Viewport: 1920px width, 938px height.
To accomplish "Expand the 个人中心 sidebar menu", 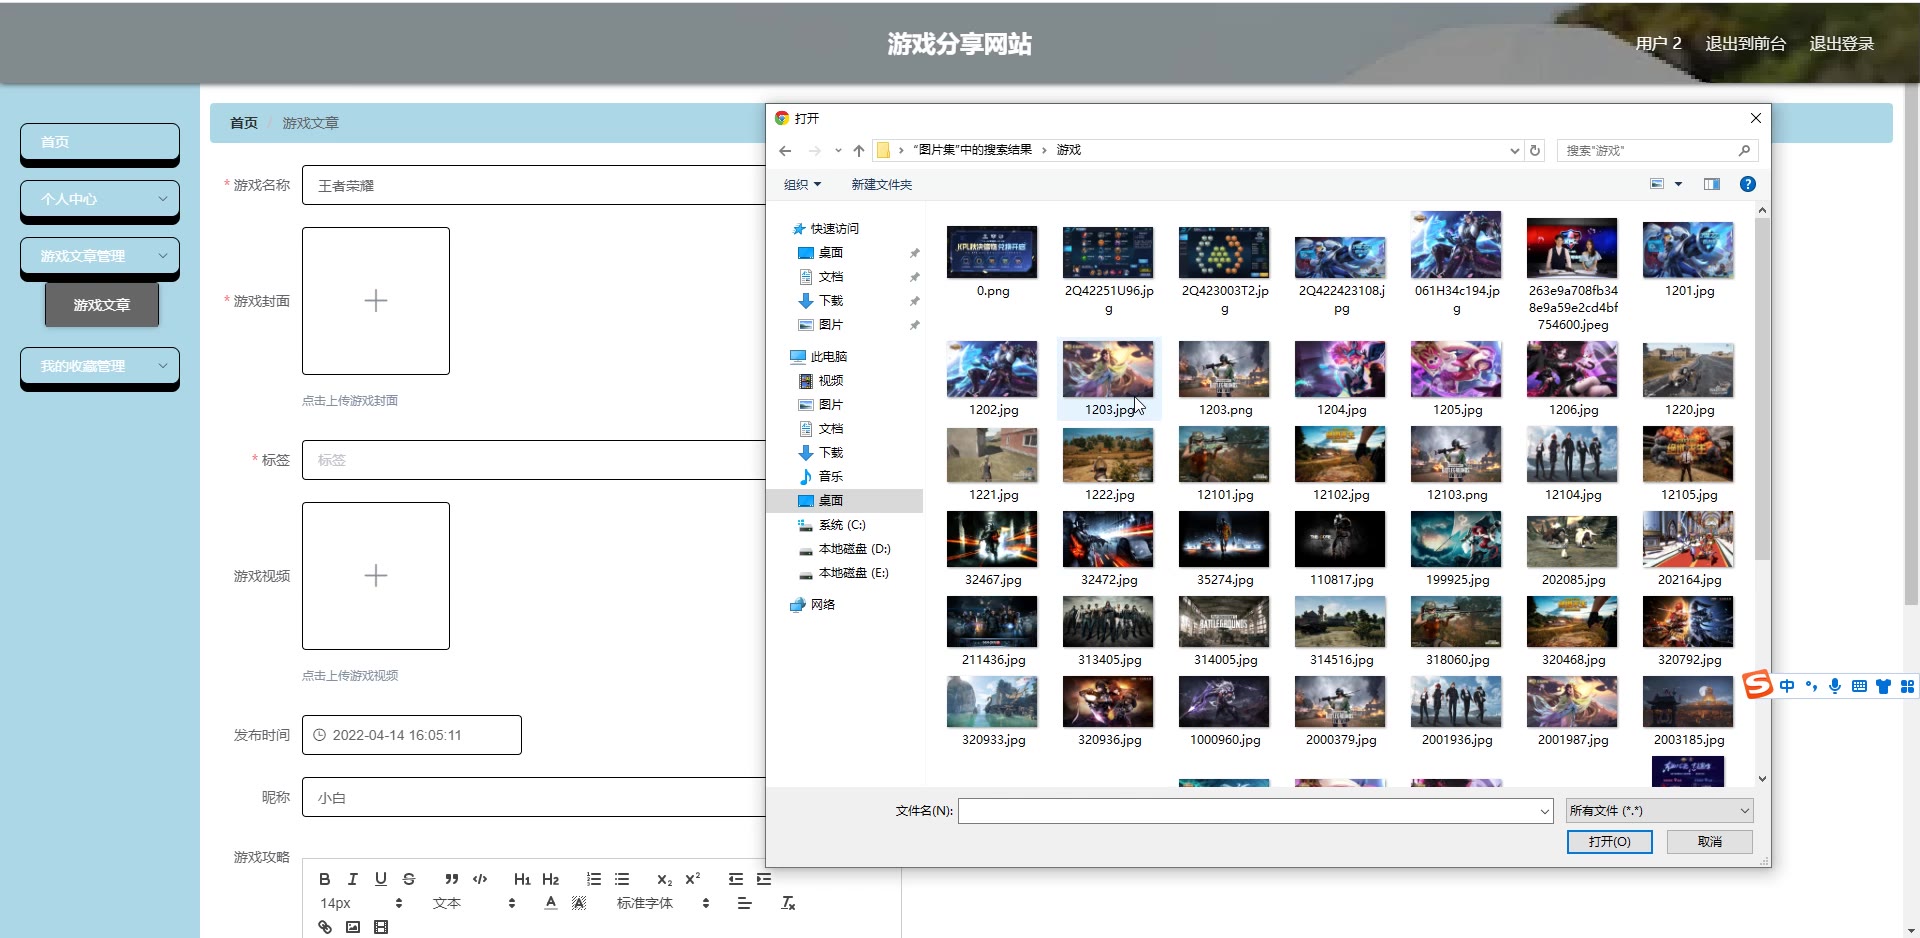I will pyautogui.click(x=100, y=199).
